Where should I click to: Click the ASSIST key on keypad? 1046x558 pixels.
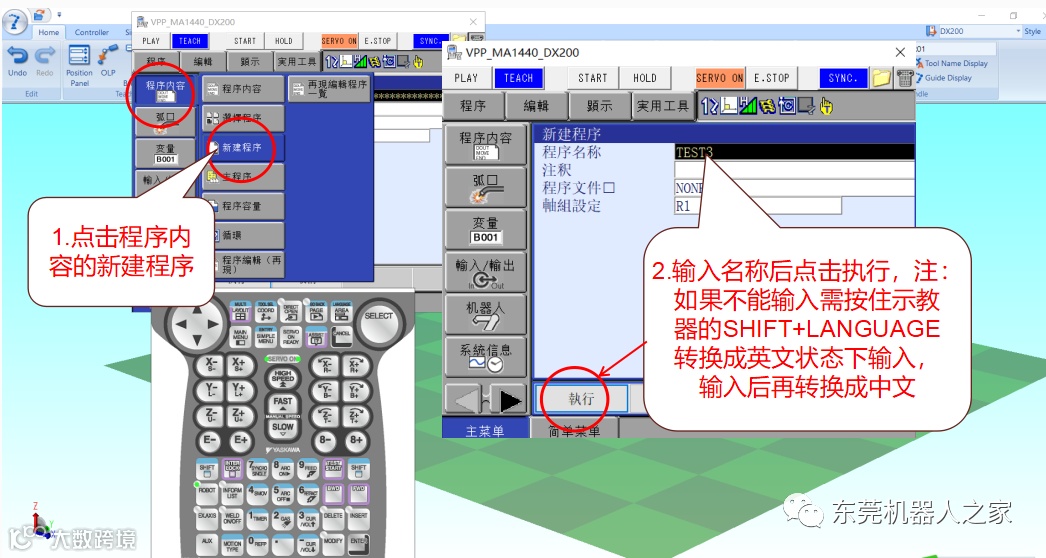point(316,336)
